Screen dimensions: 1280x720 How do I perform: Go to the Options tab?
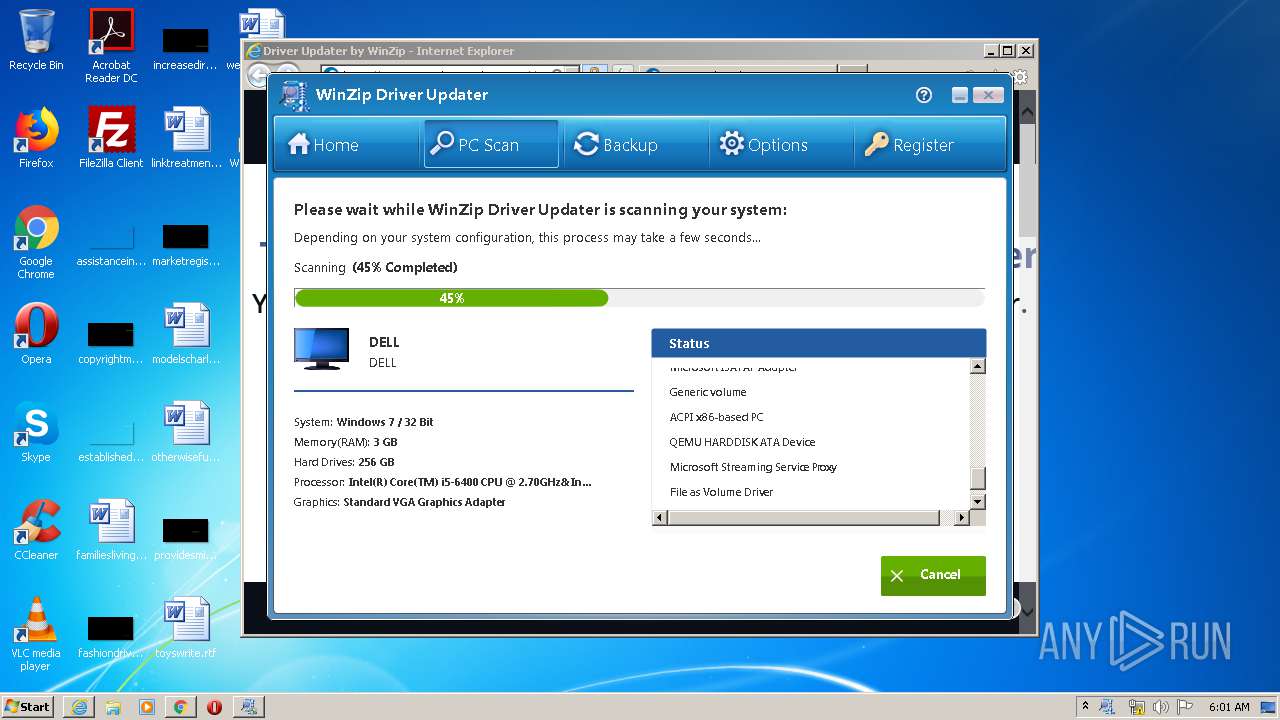pos(780,145)
